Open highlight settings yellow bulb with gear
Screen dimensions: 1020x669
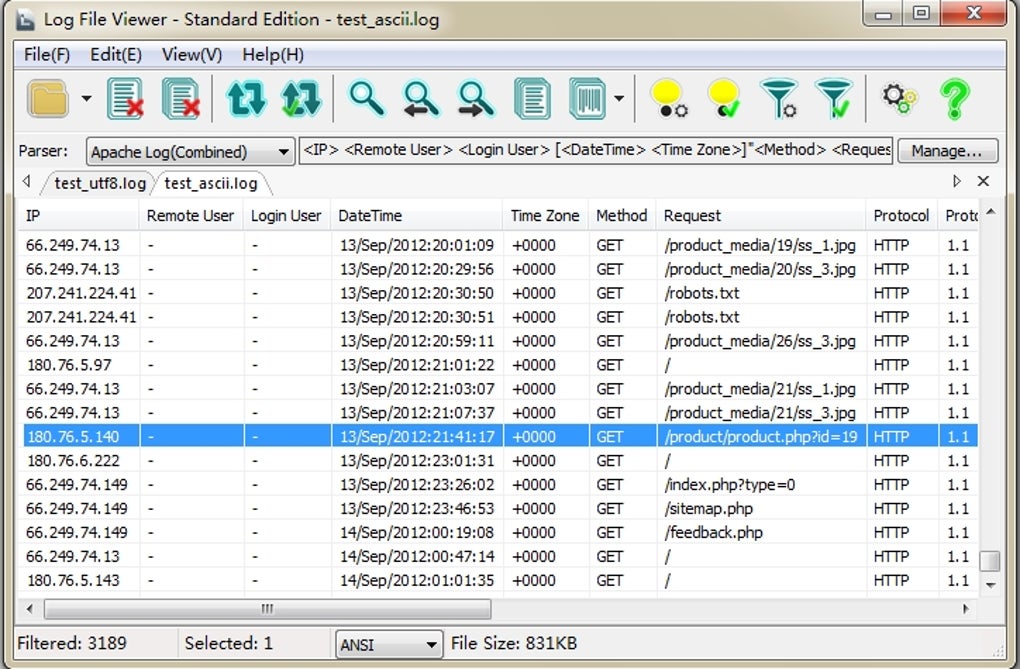[x=669, y=99]
